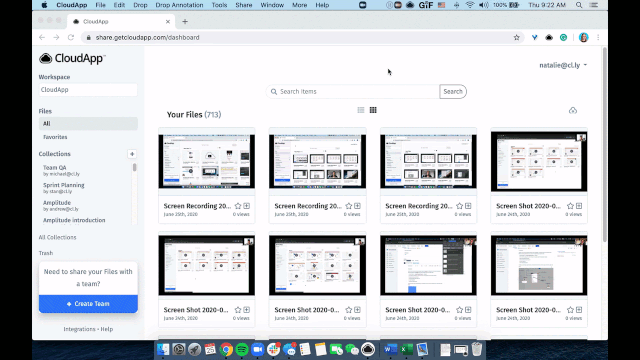Screen dimensions: 640x360
Task: Click the main page vertical scrollbar
Action: [x=604, y=145]
